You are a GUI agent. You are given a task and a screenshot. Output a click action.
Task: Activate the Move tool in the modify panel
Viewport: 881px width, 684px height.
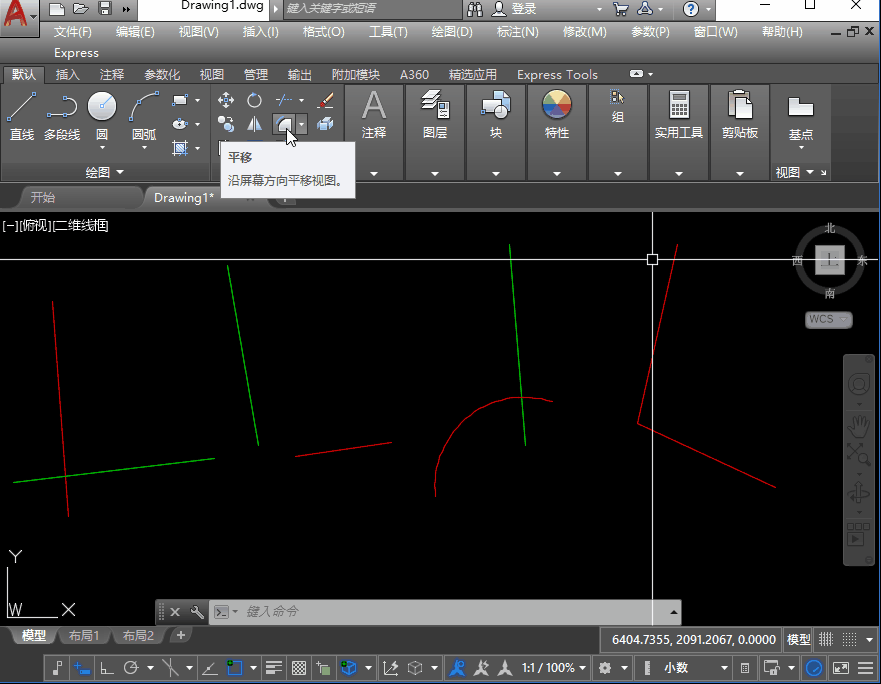coord(226,100)
